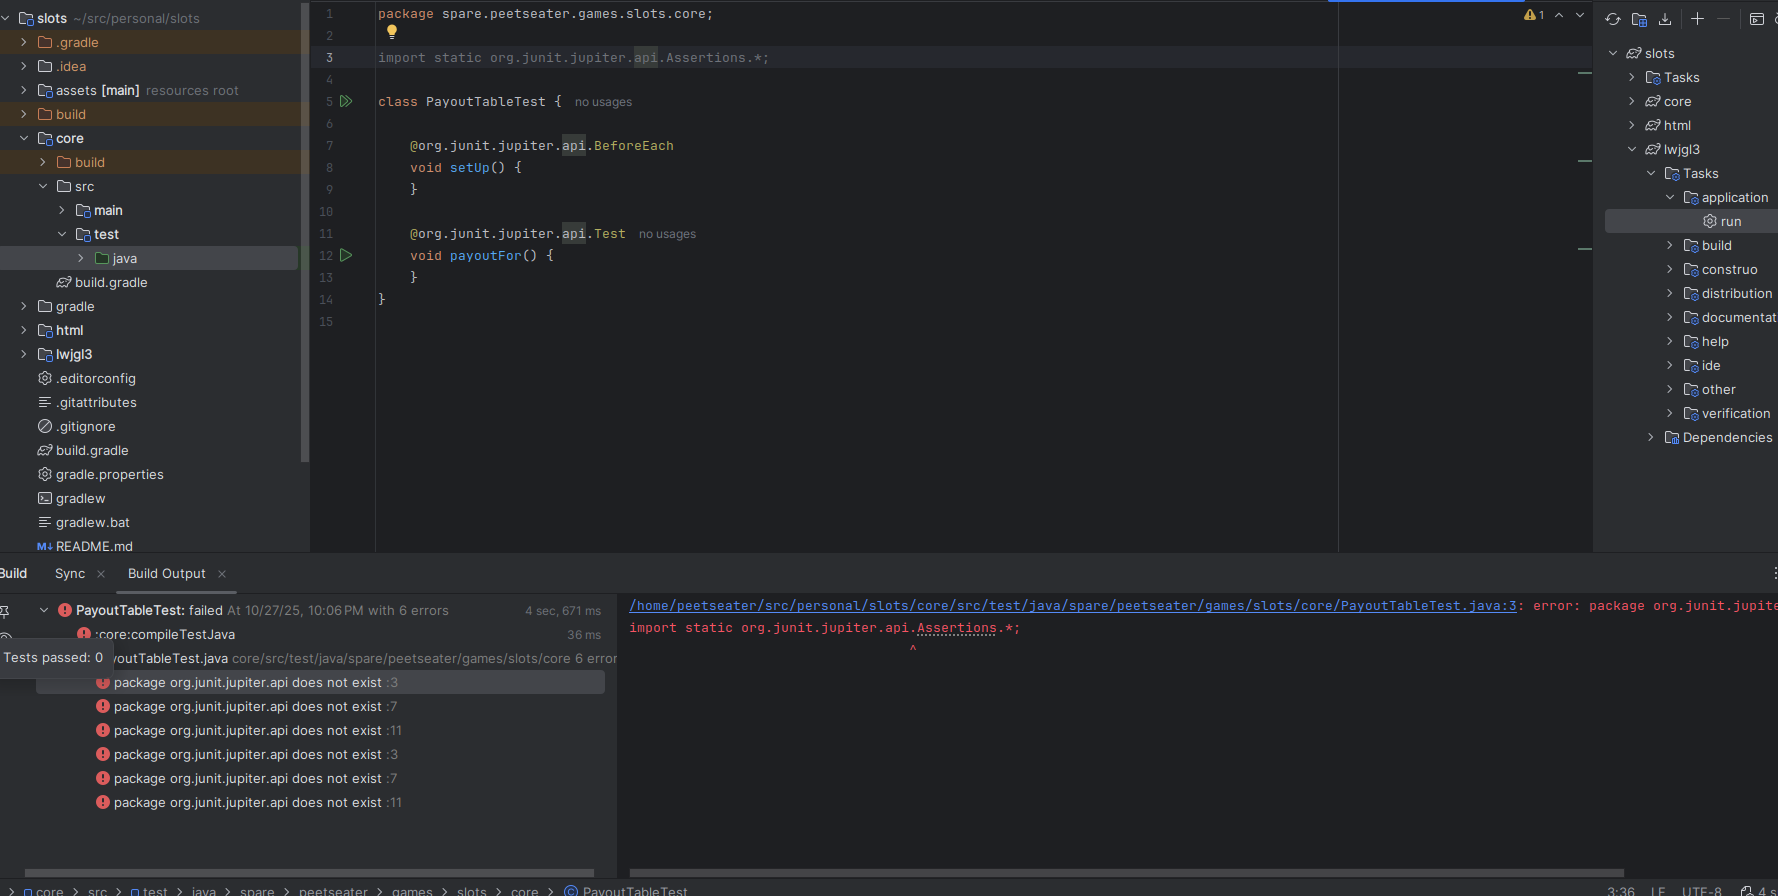Run PayoutTableTest class via gutter arrow
The image size is (1778, 896).
(x=346, y=101)
